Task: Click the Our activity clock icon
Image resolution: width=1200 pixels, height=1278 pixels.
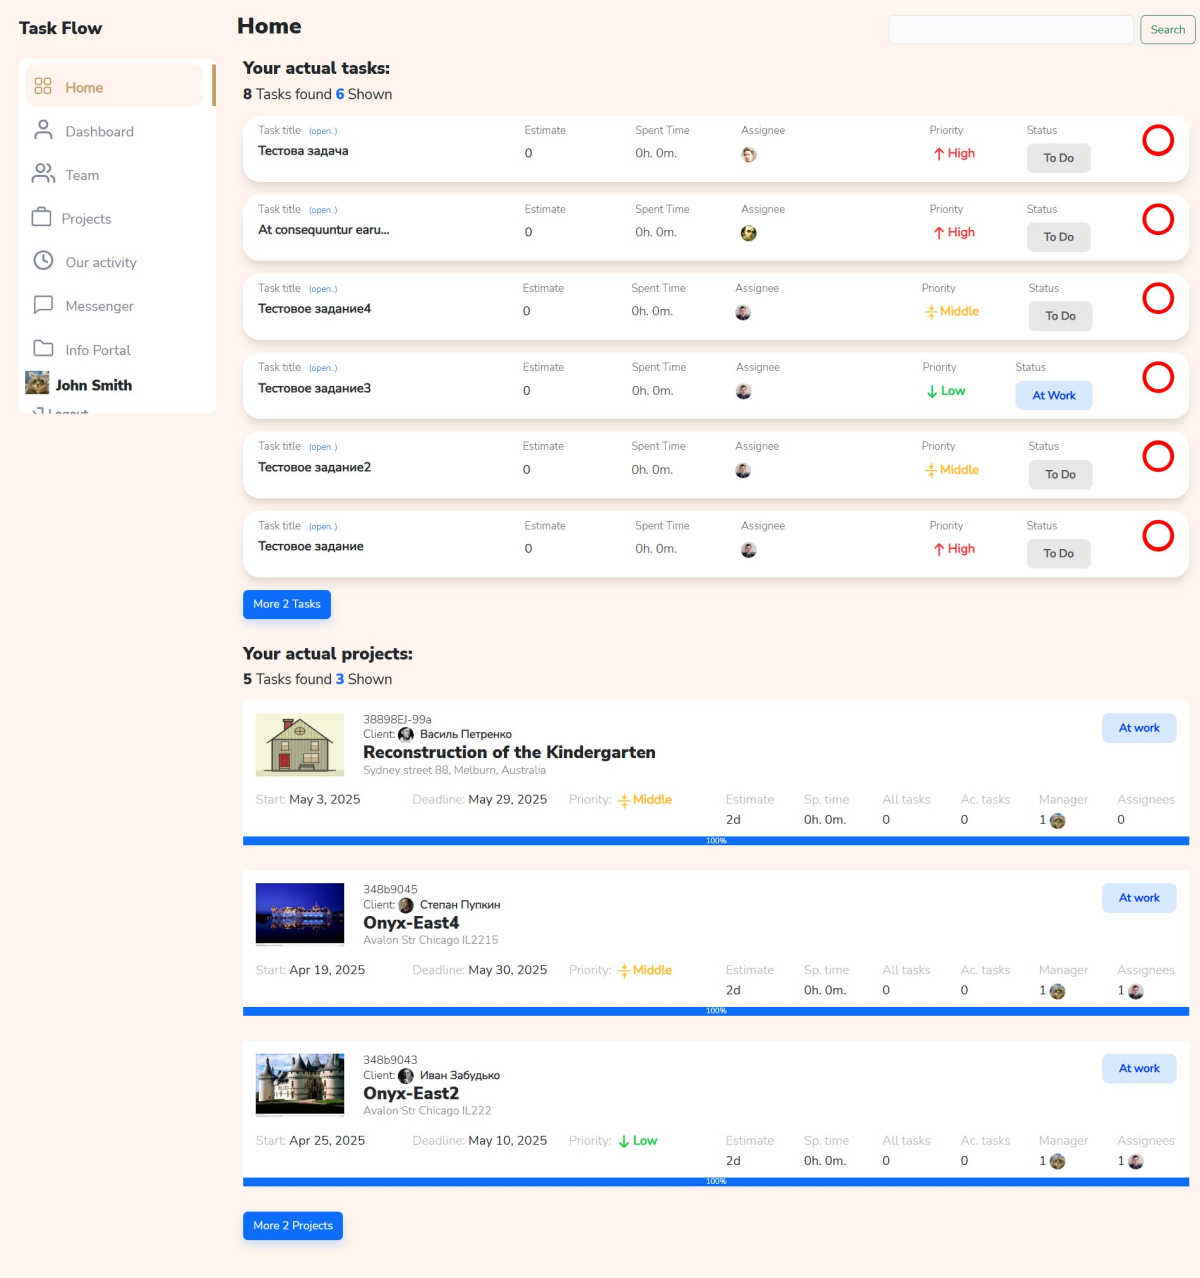Action: click(43, 261)
